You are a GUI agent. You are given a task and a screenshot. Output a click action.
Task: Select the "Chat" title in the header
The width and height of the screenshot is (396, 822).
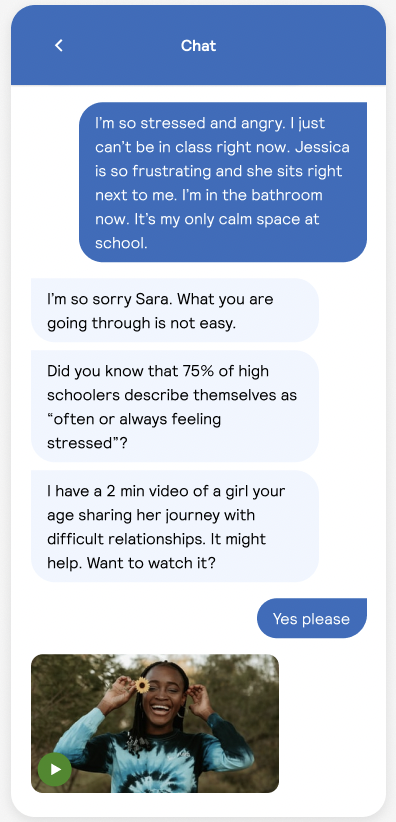click(198, 46)
